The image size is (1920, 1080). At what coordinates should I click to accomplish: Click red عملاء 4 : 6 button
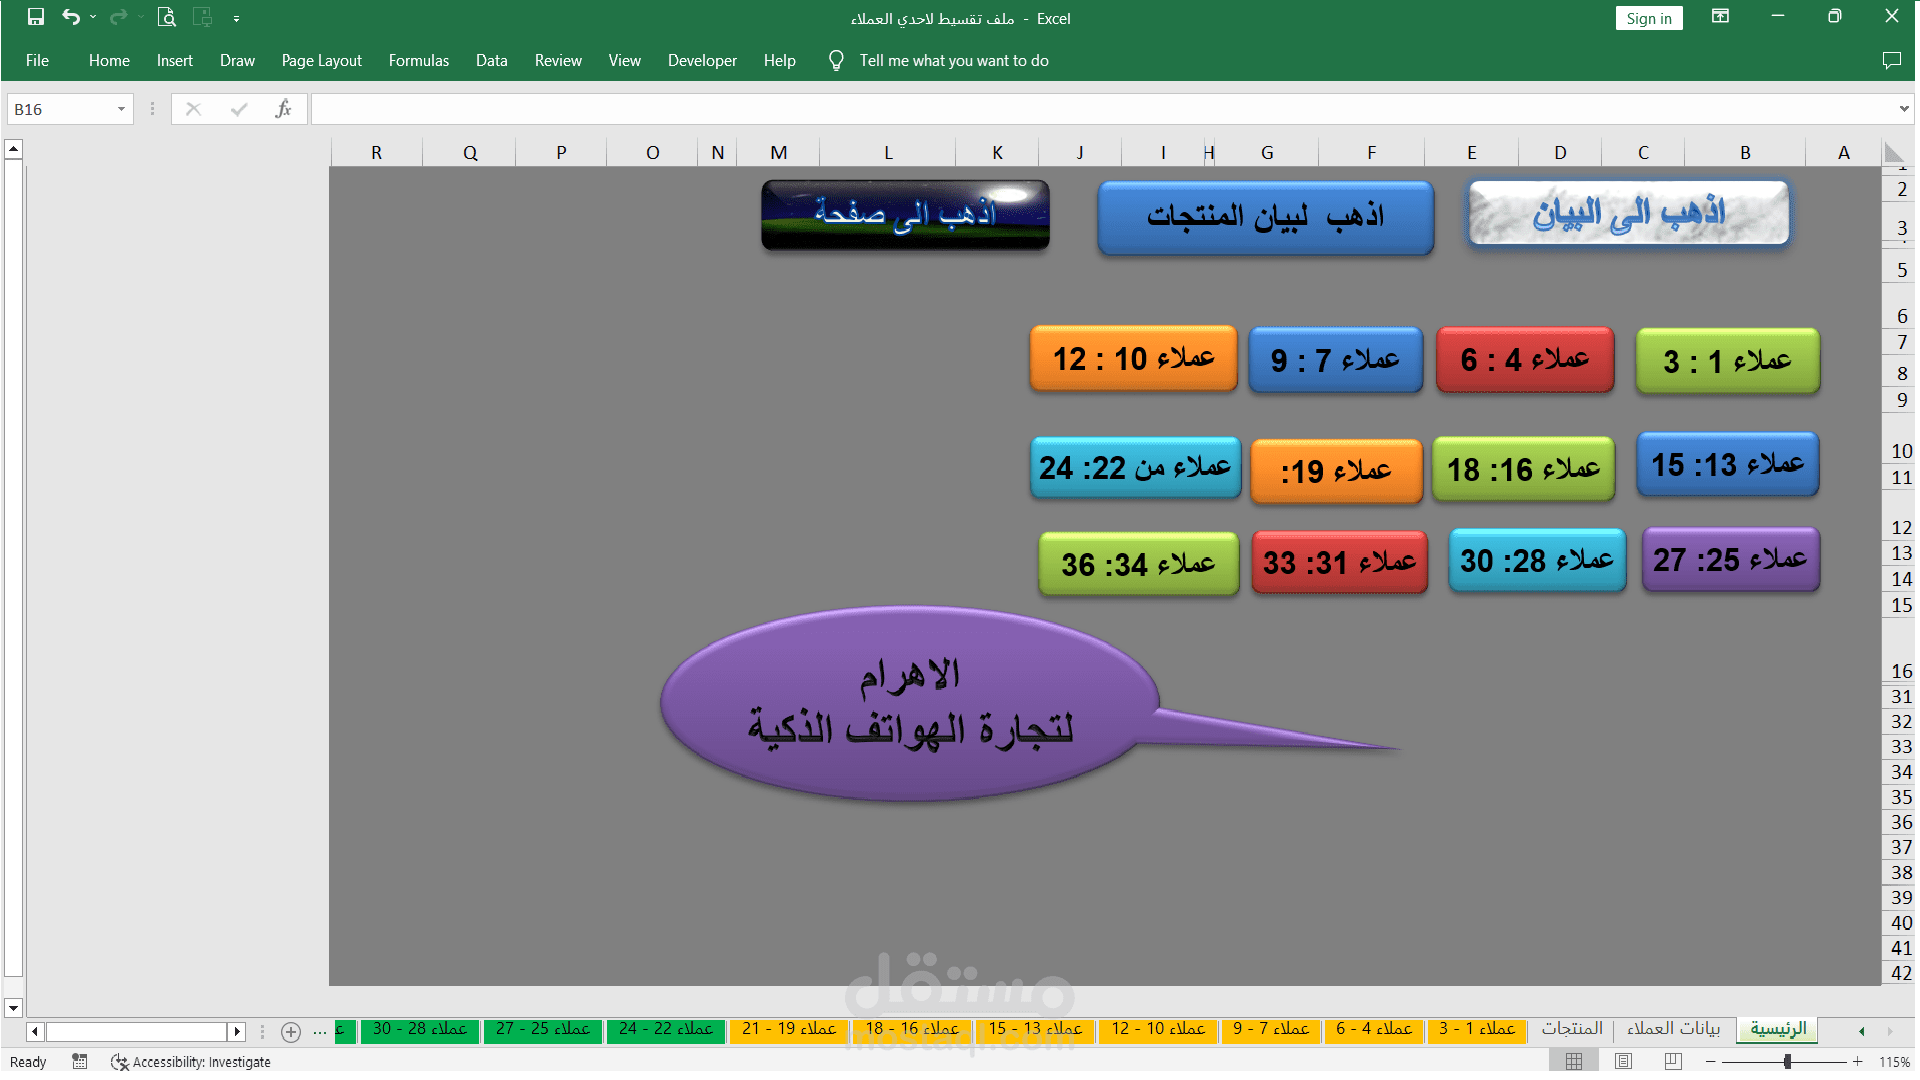[x=1524, y=359]
